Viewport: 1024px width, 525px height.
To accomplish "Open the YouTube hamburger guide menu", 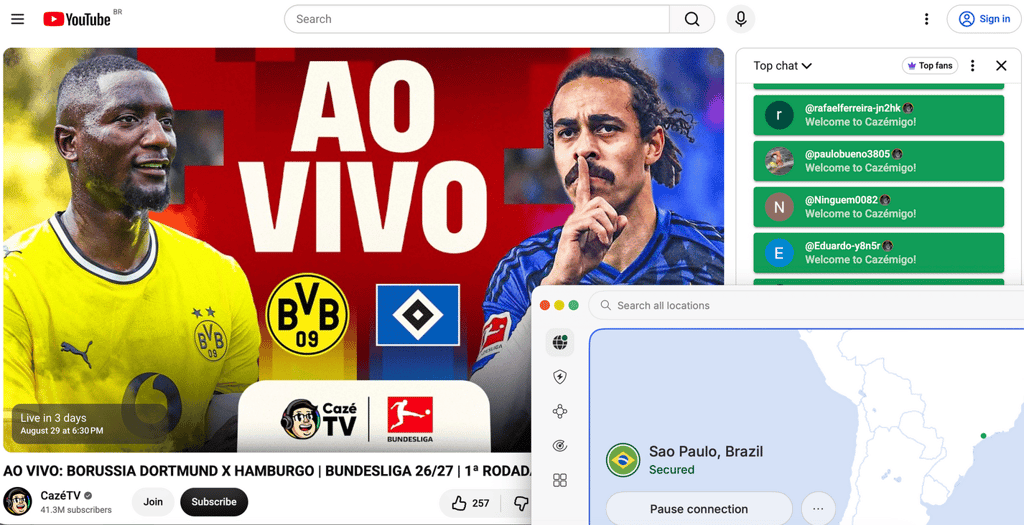I will [x=18, y=19].
